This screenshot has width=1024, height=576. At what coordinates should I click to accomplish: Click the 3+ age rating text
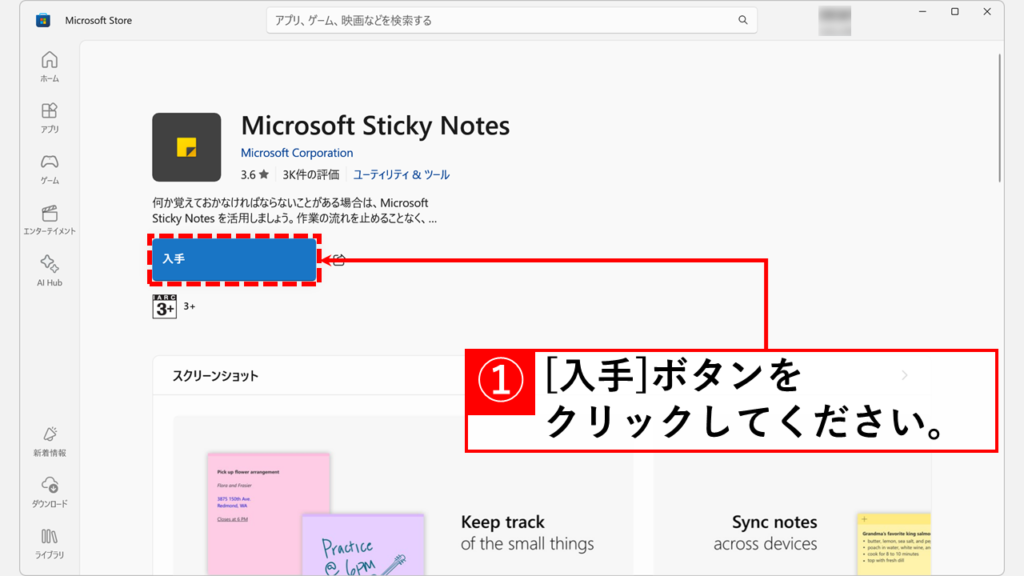[x=189, y=306]
